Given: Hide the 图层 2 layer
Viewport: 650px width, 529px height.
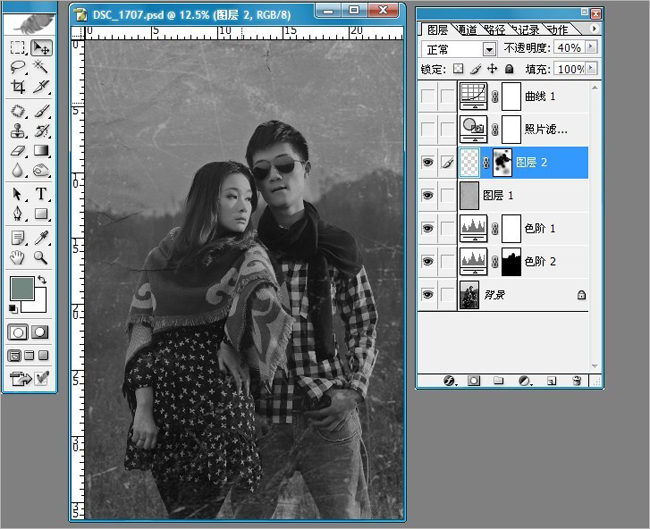Looking at the screenshot, I should click(428, 163).
